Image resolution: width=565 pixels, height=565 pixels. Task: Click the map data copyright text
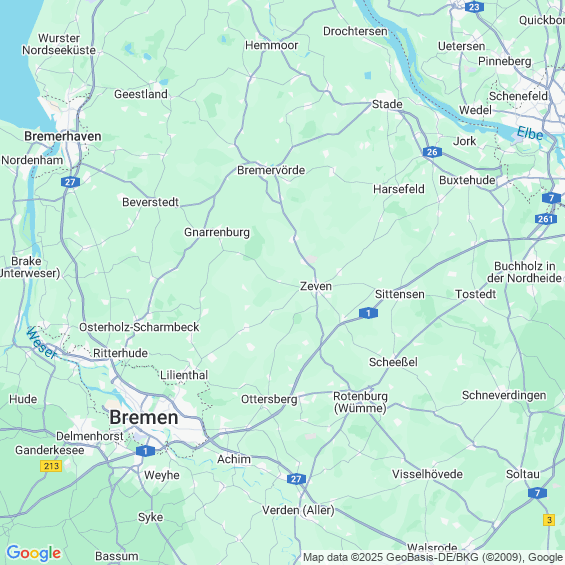(x=433, y=557)
